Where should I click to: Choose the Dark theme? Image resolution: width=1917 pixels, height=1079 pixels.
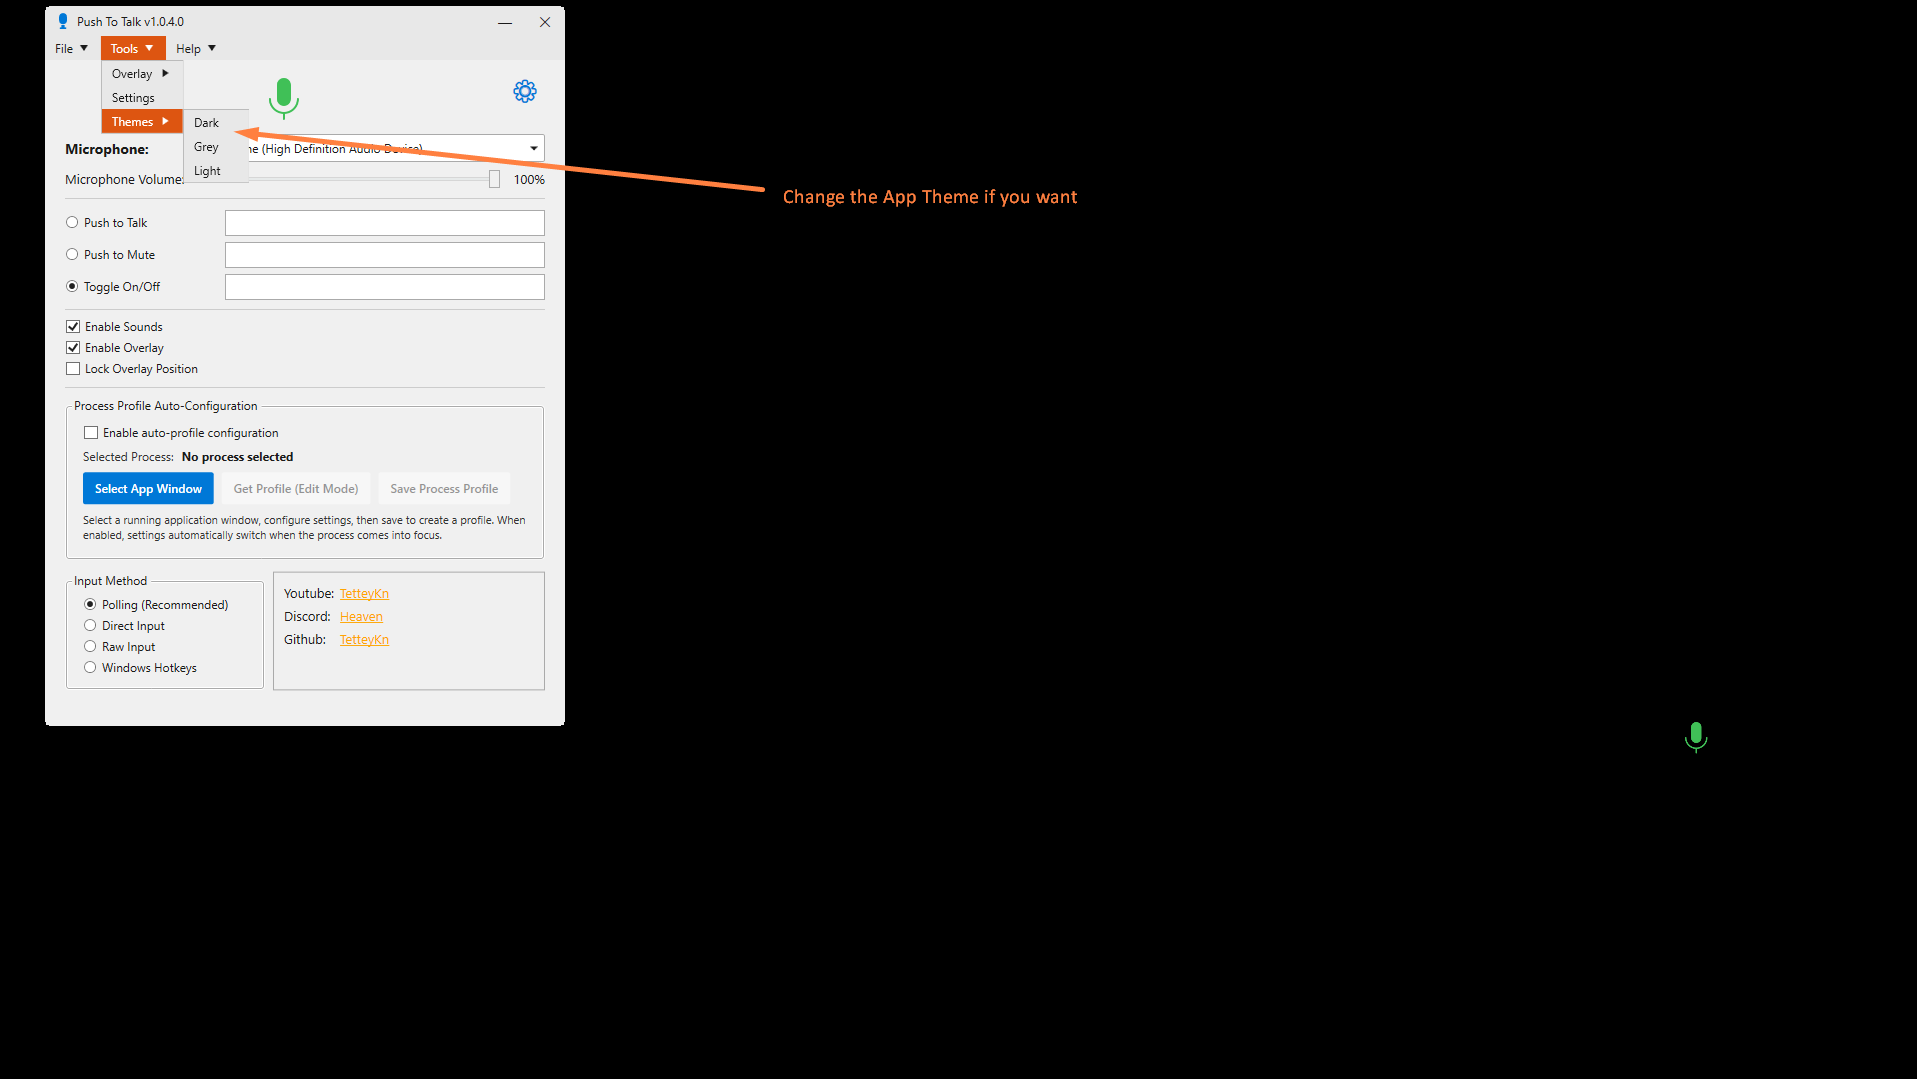point(216,122)
